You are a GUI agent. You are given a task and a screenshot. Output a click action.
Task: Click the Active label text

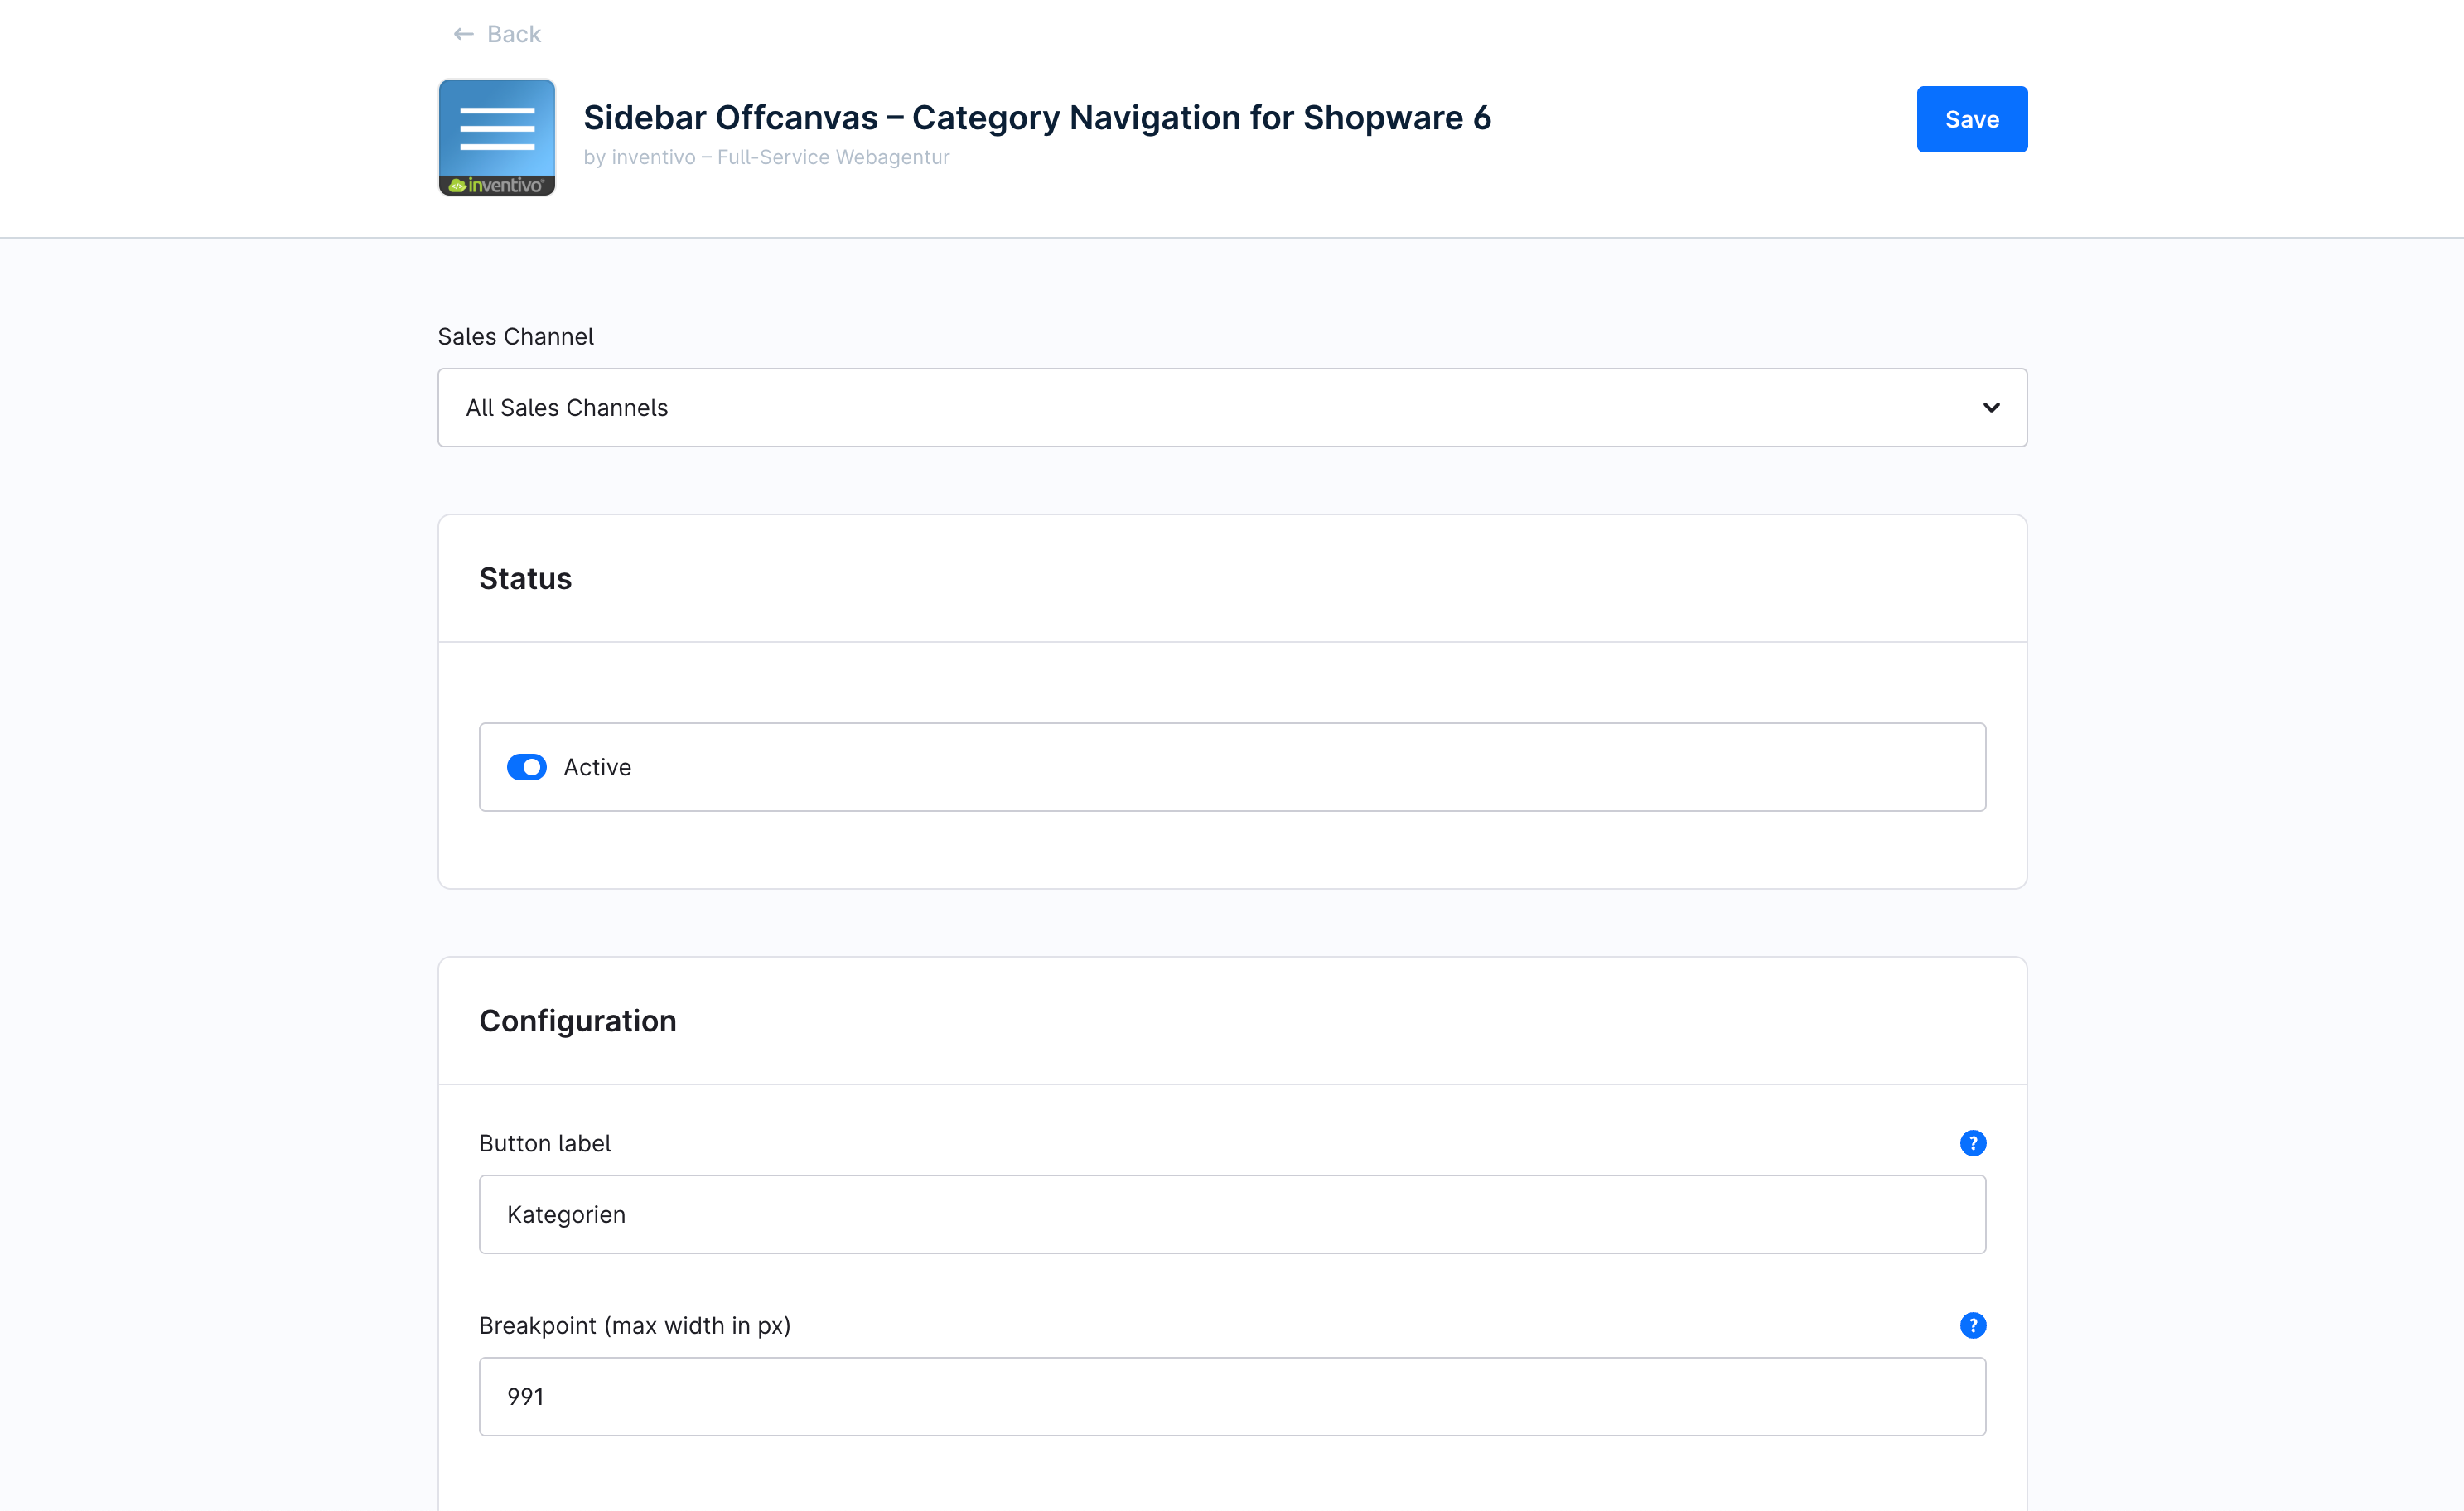pos(597,767)
